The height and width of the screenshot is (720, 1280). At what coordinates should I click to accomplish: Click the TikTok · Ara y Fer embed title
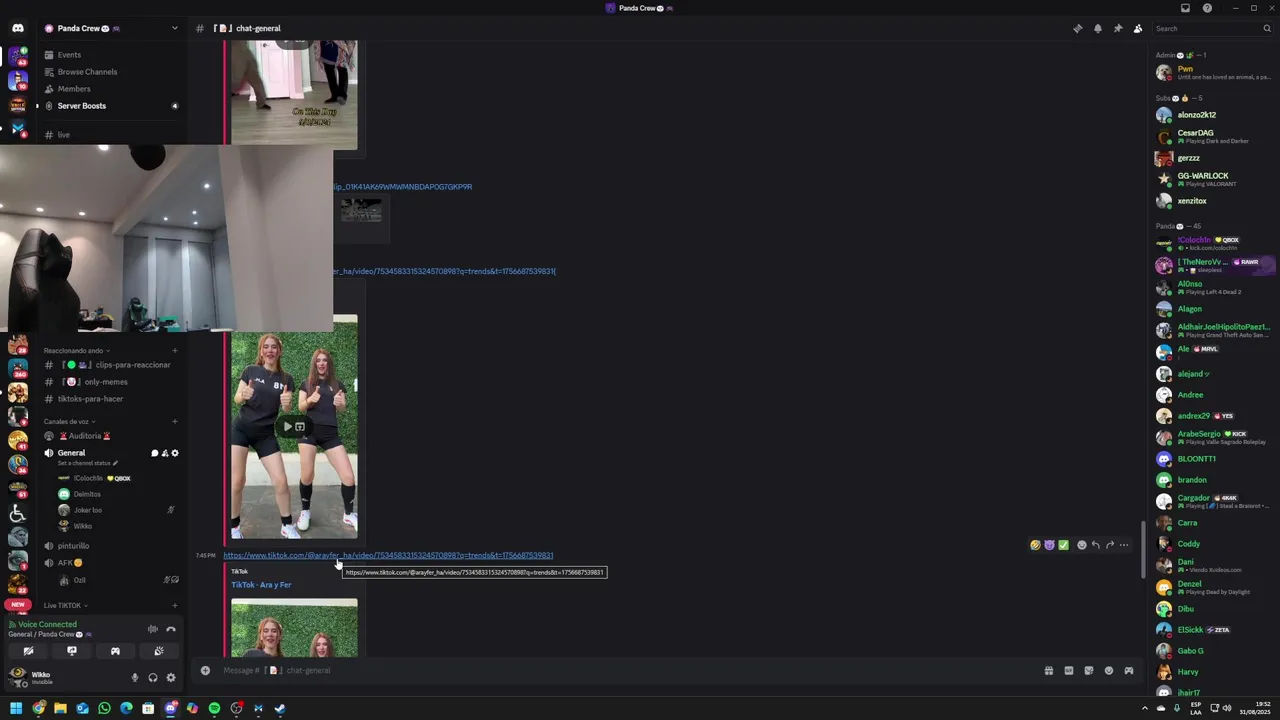tap(261, 585)
